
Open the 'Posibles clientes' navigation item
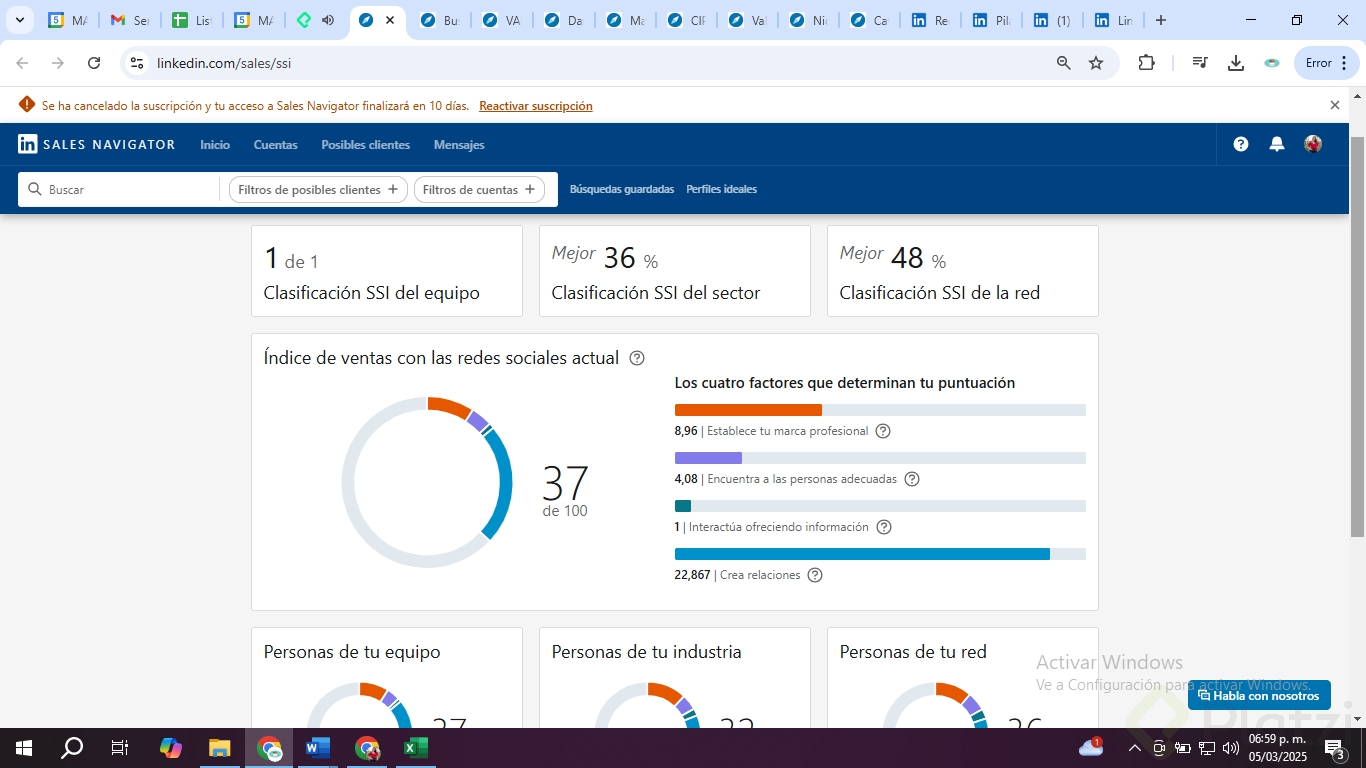point(366,145)
